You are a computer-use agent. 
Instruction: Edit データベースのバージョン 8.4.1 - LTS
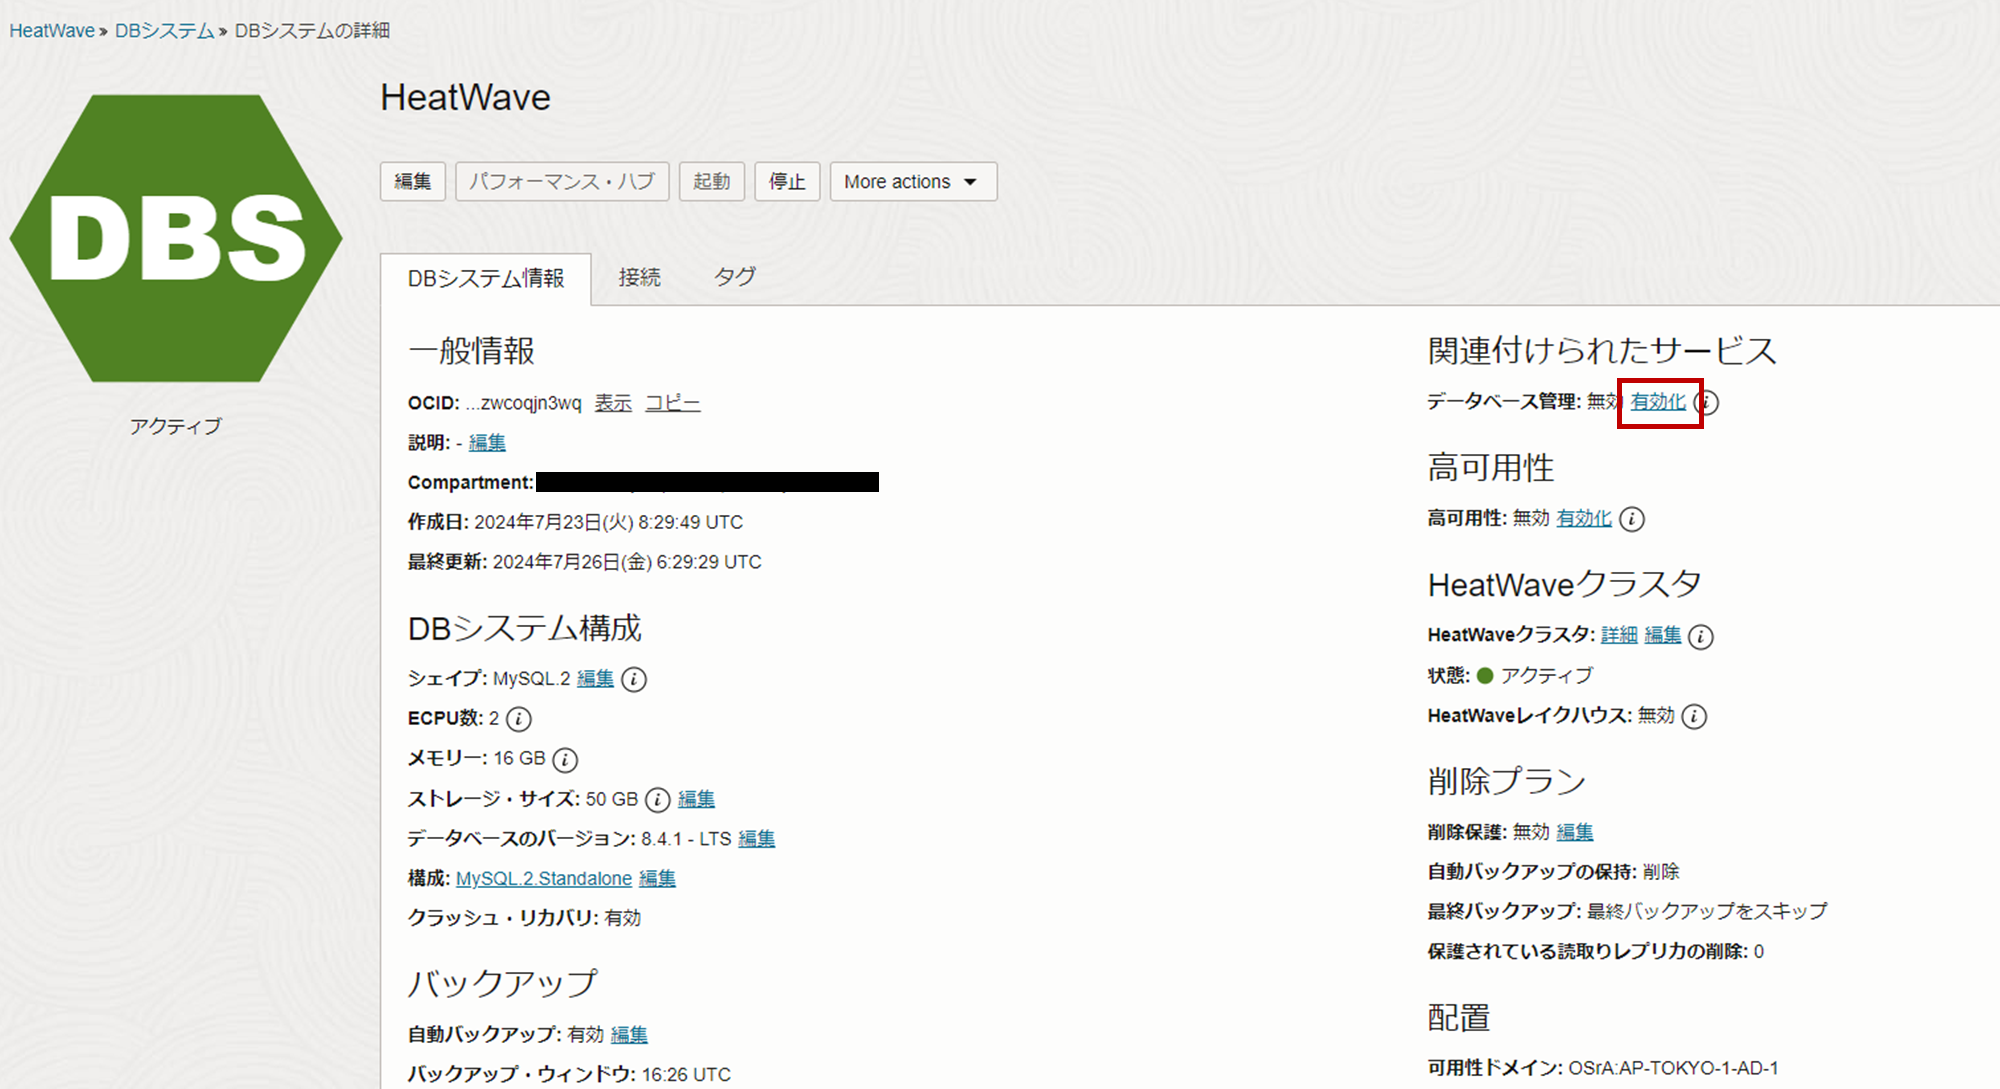(x=756, y=839)
